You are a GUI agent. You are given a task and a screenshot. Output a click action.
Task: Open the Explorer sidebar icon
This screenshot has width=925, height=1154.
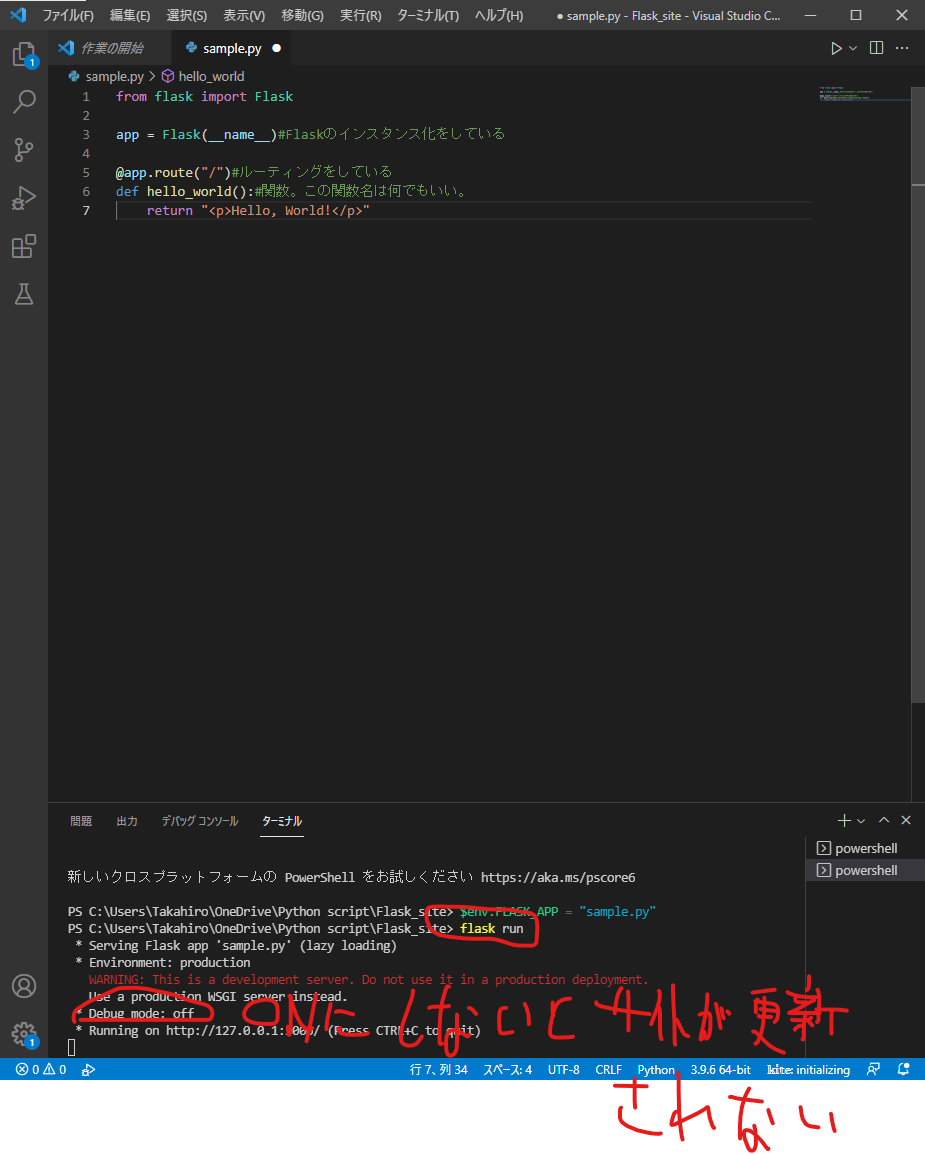pyautogui.click(x=25, y=54)
